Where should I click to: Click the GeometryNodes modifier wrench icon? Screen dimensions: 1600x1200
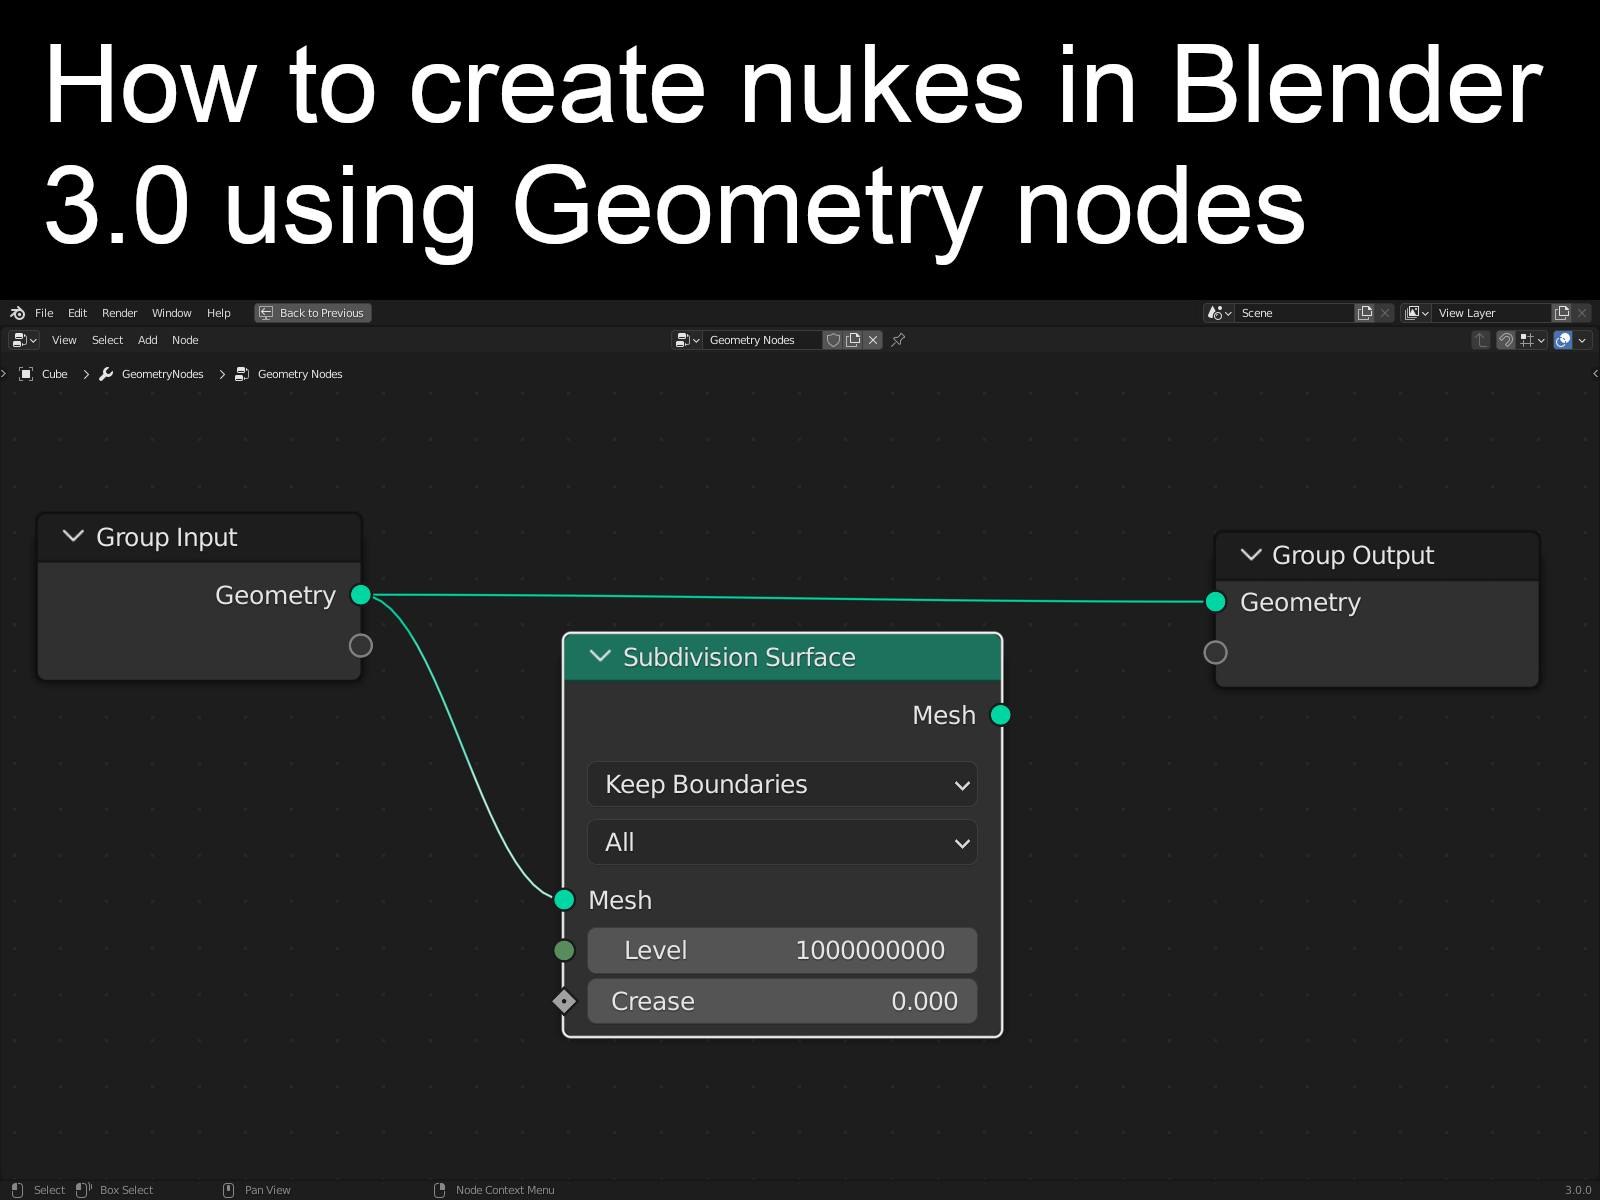point(106,374)
